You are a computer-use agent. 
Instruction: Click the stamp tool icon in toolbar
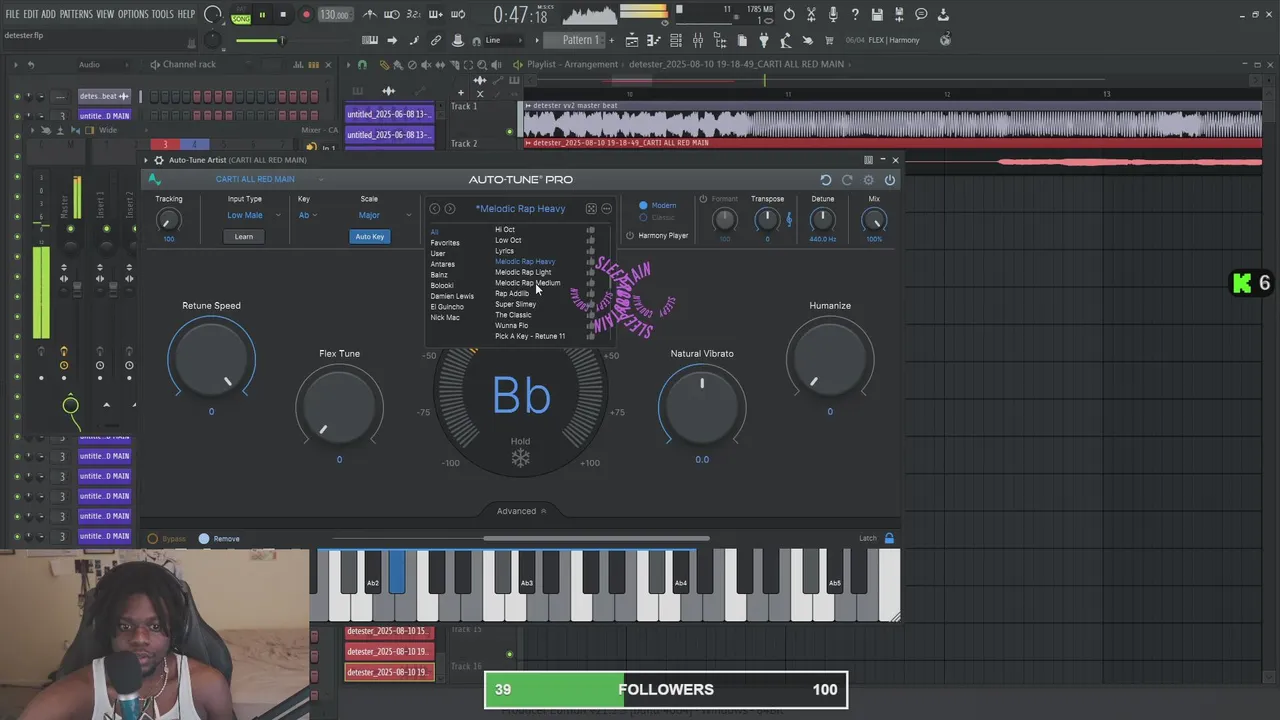tap(458, 40)
